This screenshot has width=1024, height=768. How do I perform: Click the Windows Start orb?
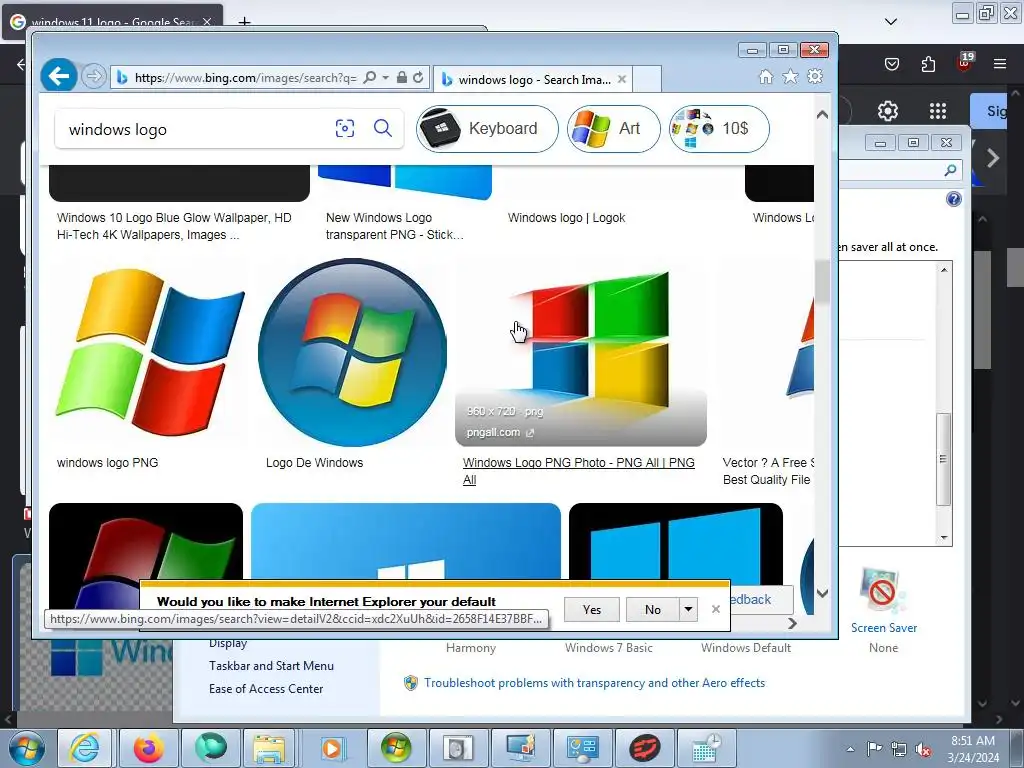[26, 748]
